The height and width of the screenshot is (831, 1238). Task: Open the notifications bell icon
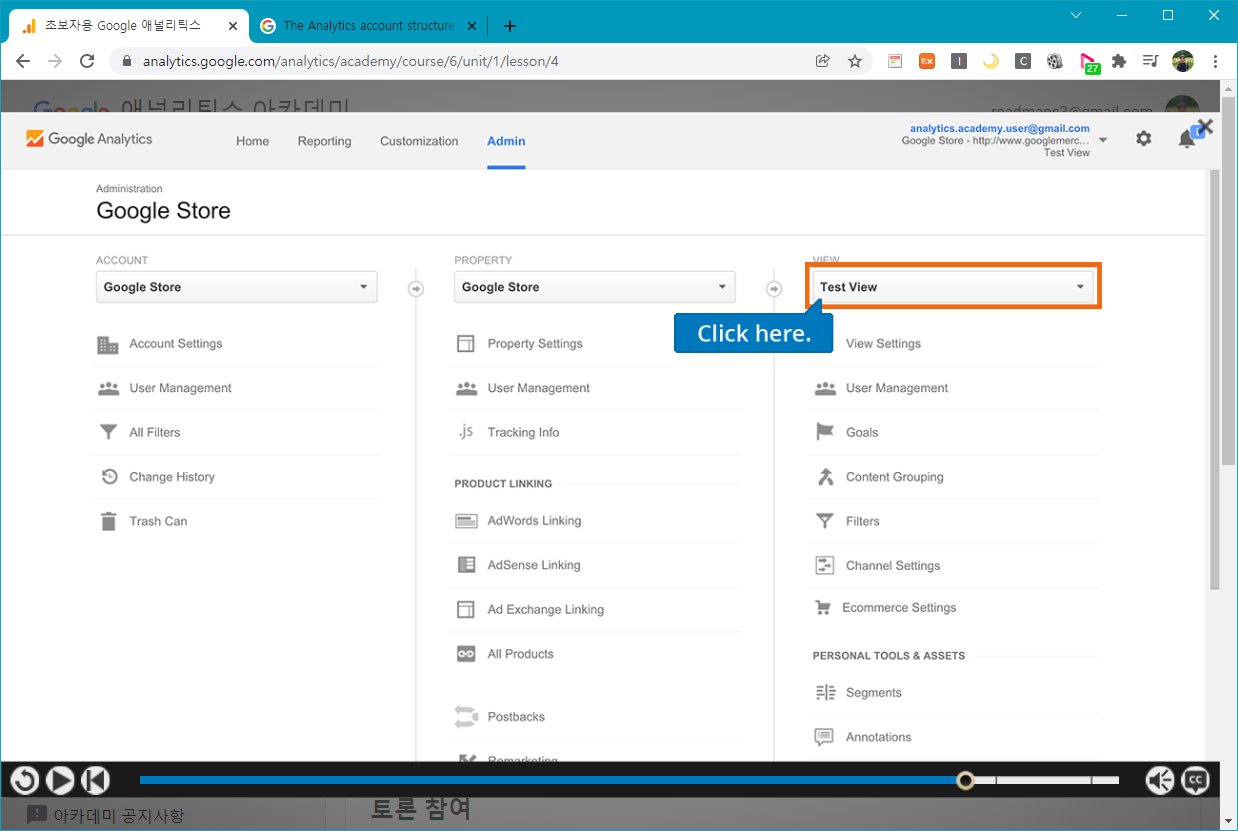[1187, 140]
